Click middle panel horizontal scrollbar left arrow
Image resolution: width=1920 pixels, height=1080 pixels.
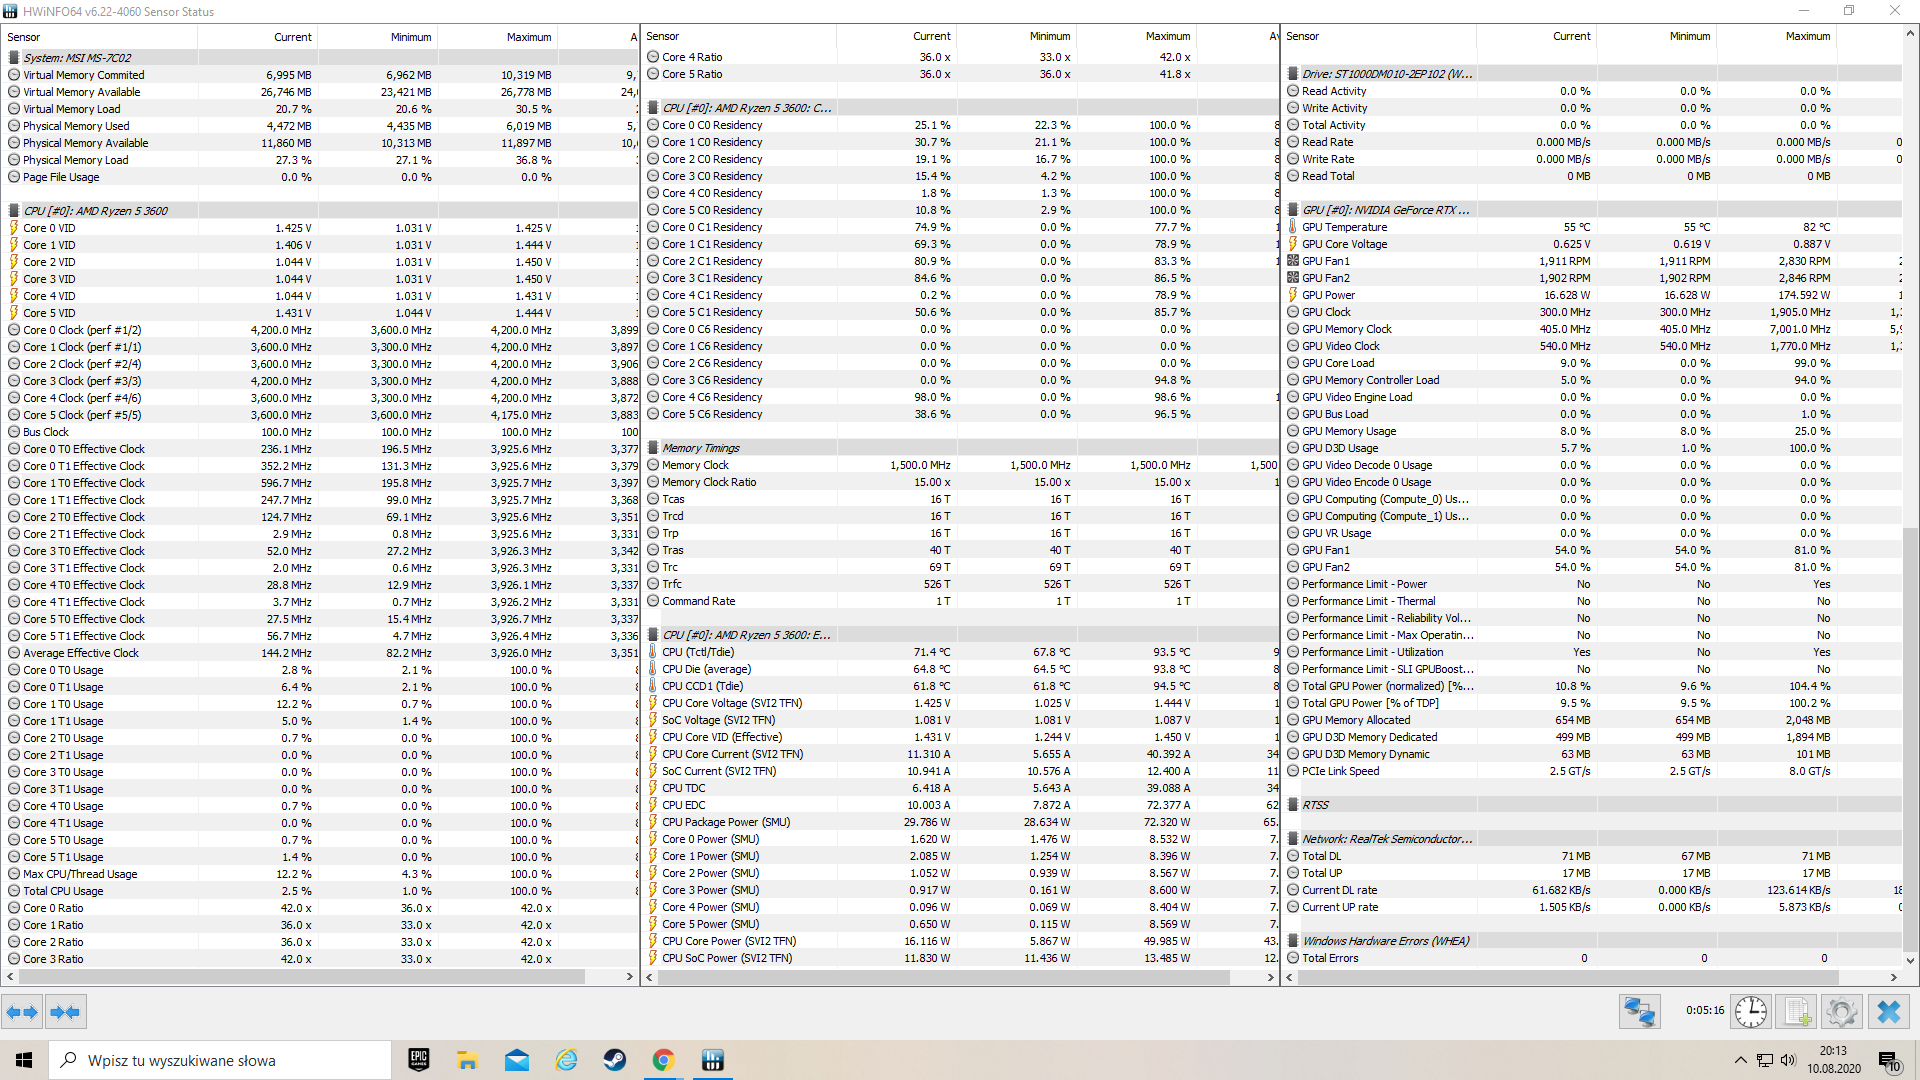pyautogui.click(x=651, y=977)
